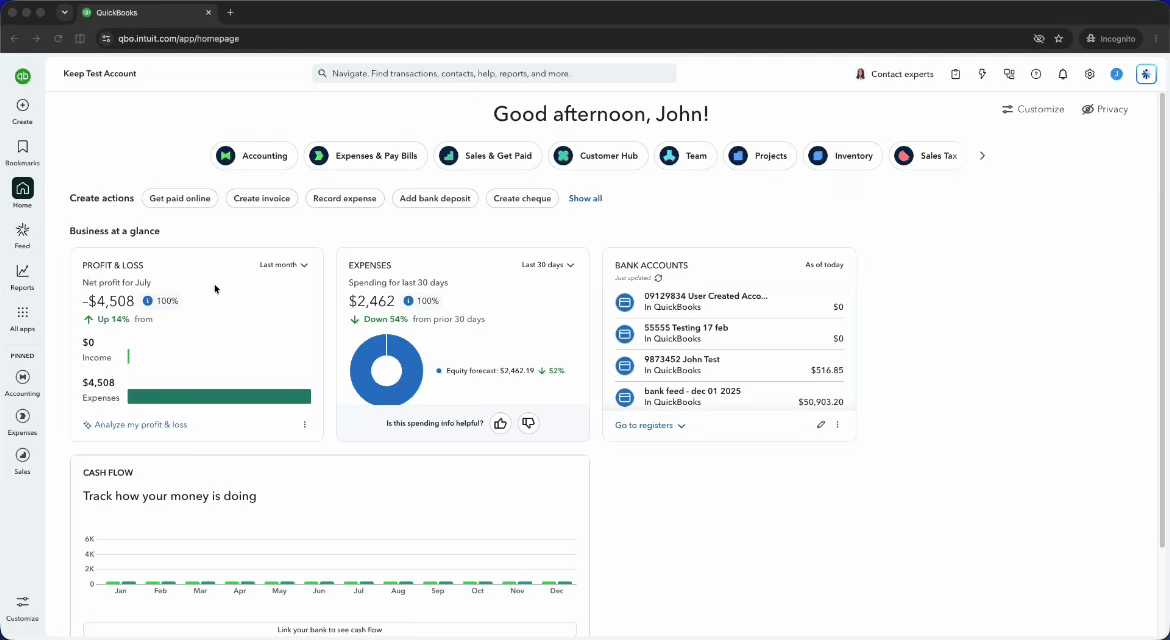Open the Feed in the sidebar
Screen dimensions: 1170x640
point(22,236)
